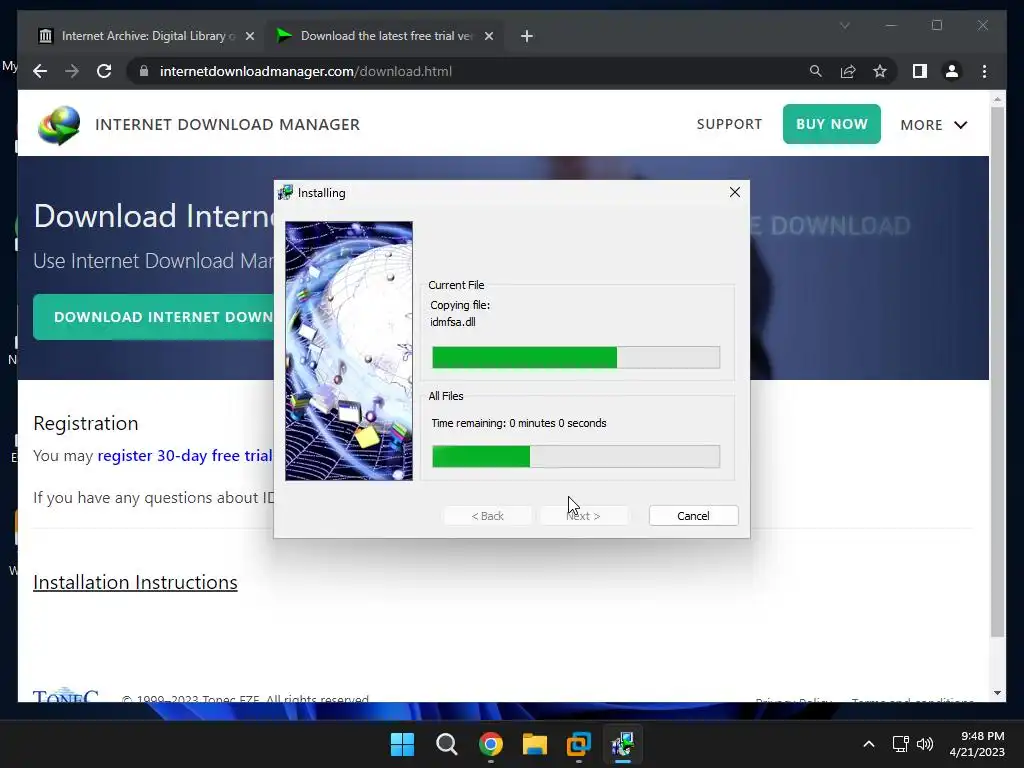1024x768 pixels.
Task: Bookmark this page with the star
Action: 880,71
